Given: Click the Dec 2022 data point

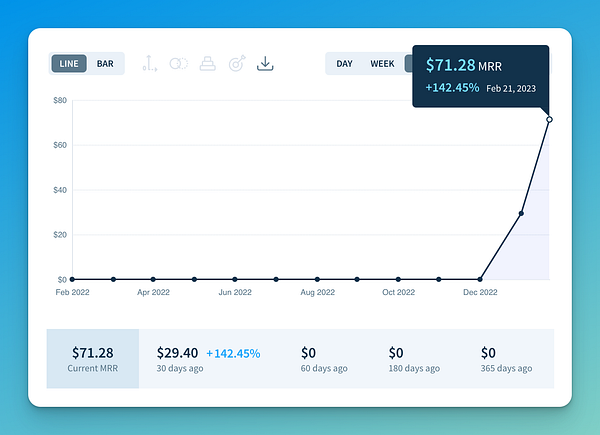Looking at the screenshot, I should [x=480, y=279].
